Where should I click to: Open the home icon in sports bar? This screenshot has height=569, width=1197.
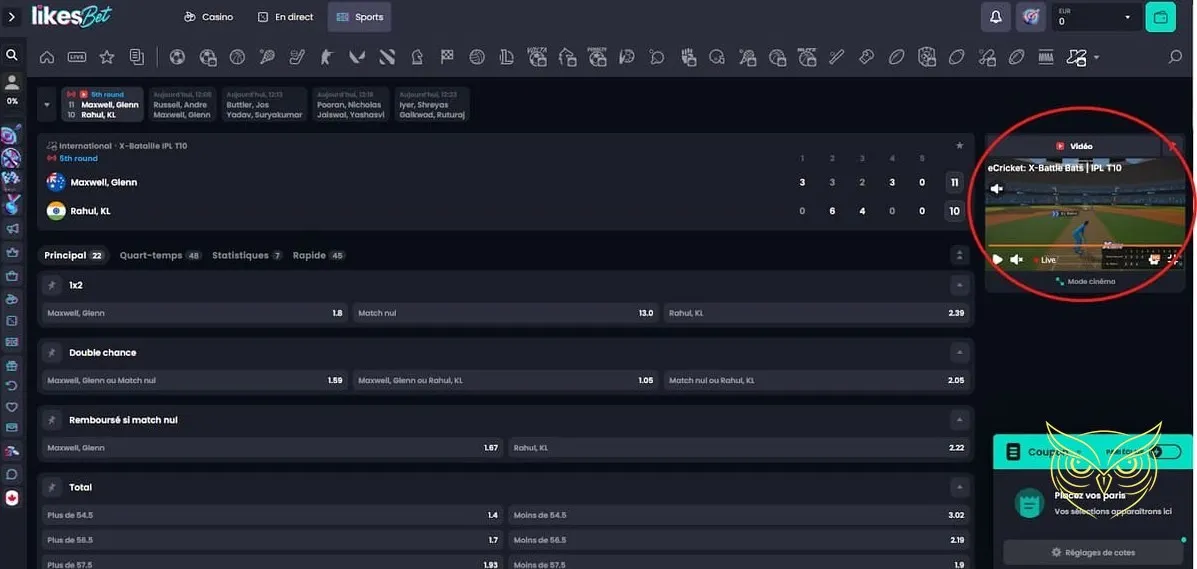tap(47, 57)
